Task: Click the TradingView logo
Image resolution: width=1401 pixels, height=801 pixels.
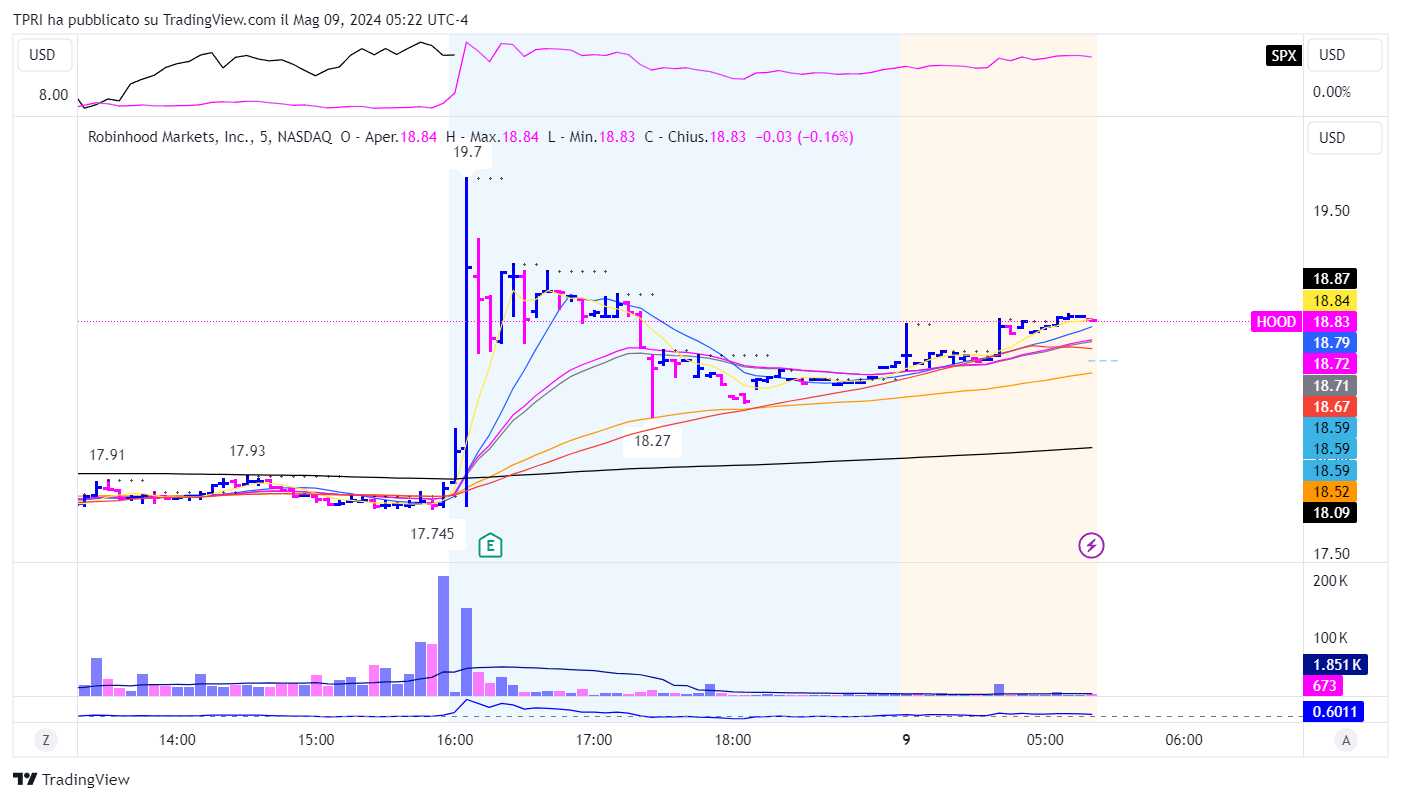Action: [71, 780]
